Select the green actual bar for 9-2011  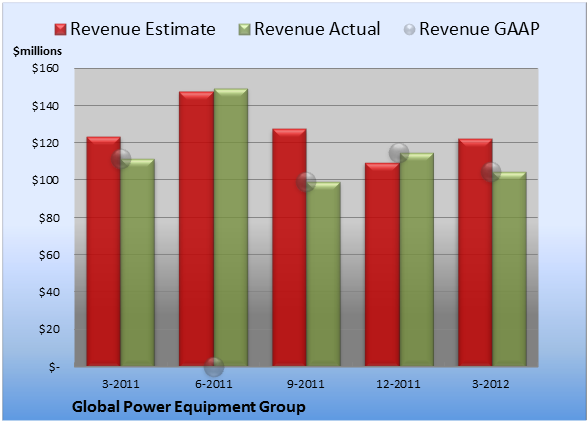tap(323, 274)
